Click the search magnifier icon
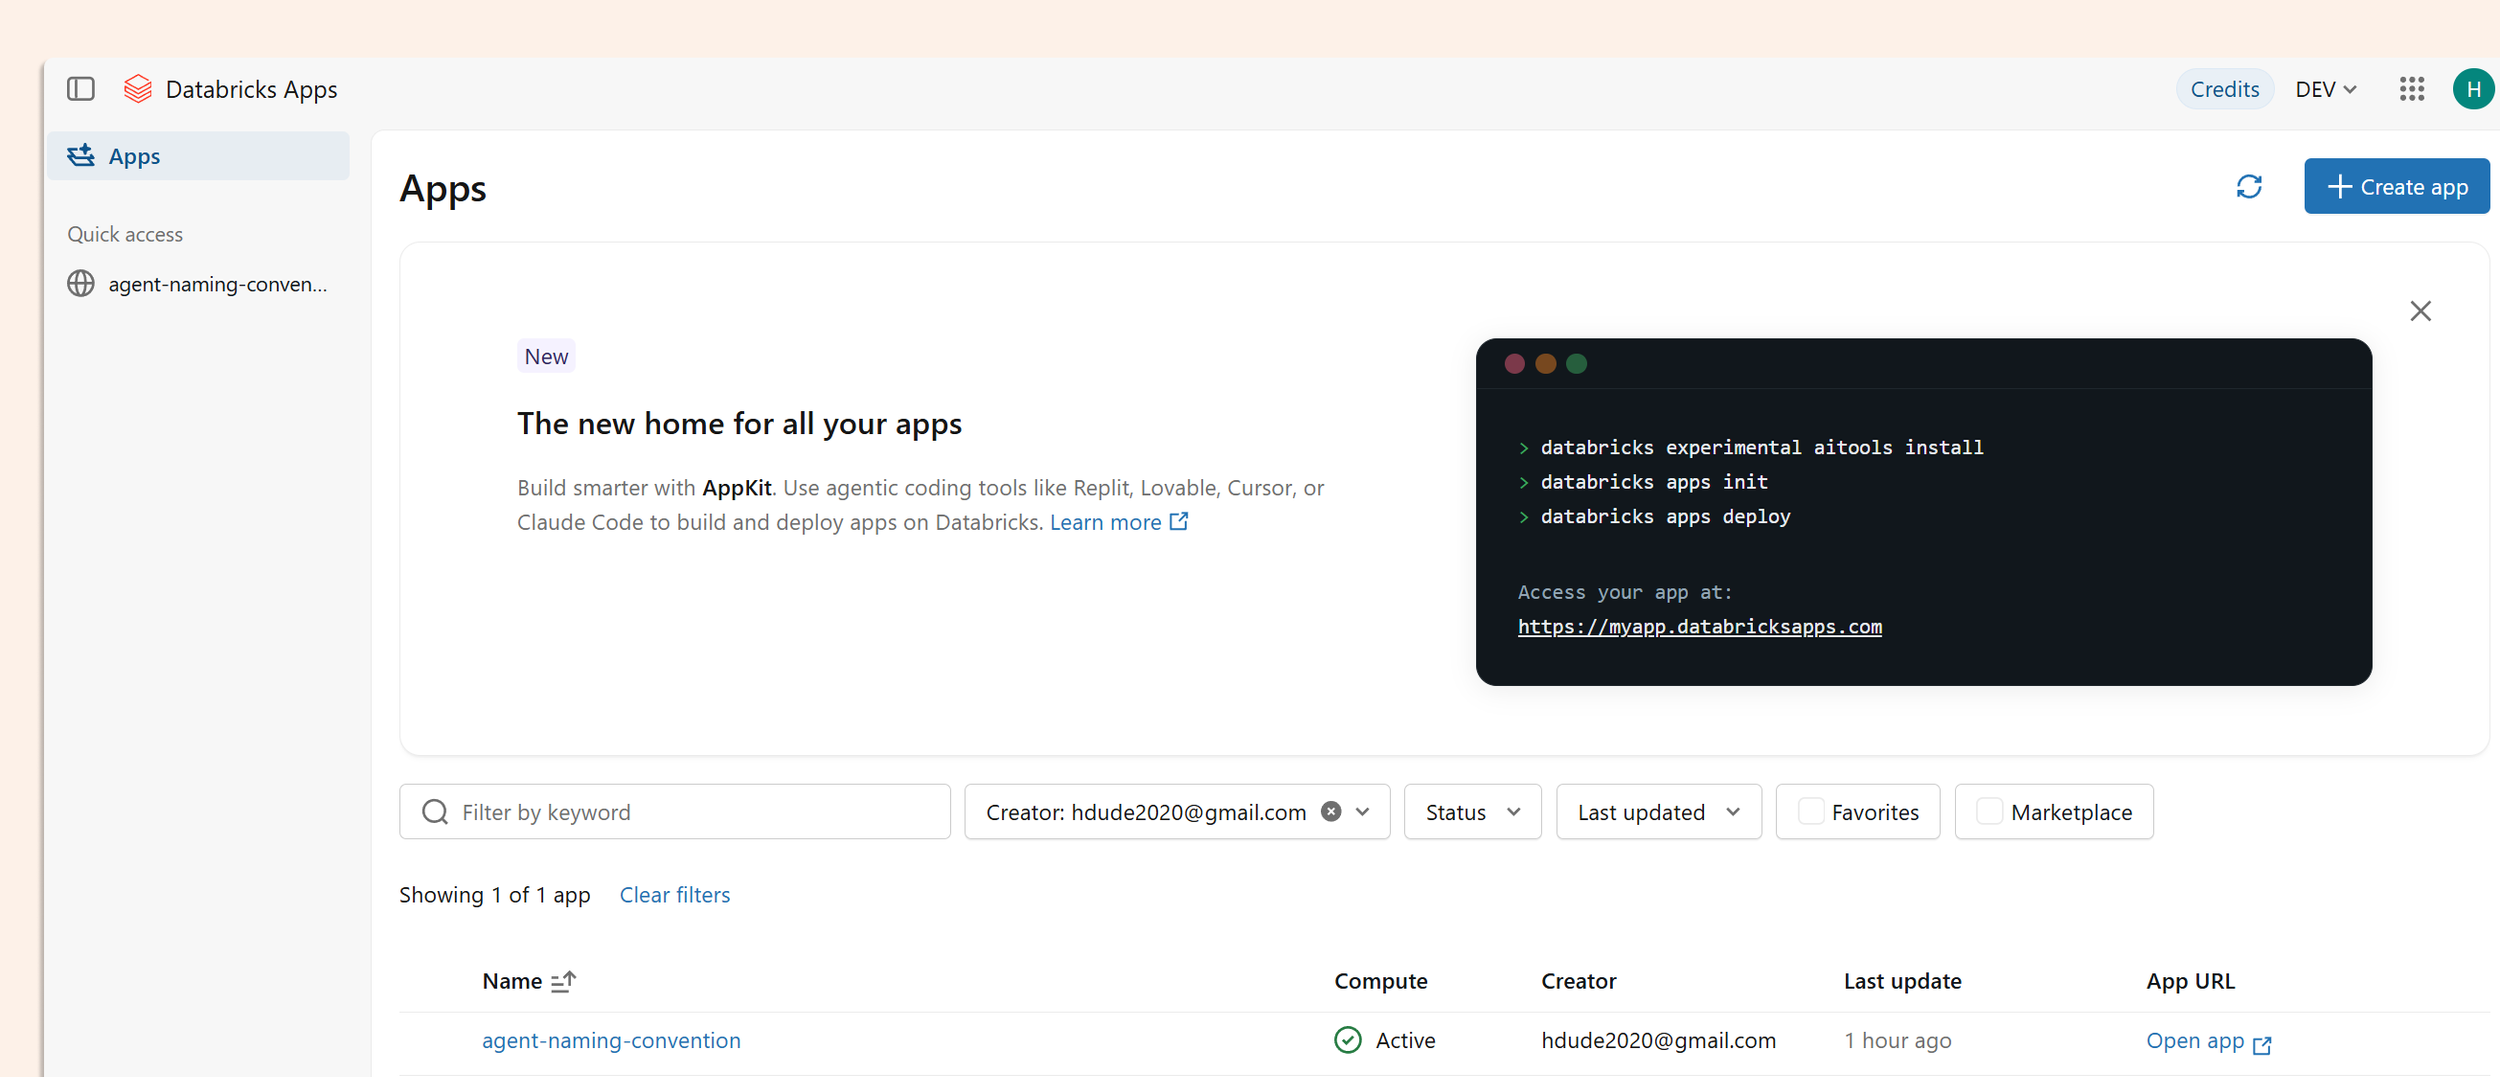 point(435,811)
